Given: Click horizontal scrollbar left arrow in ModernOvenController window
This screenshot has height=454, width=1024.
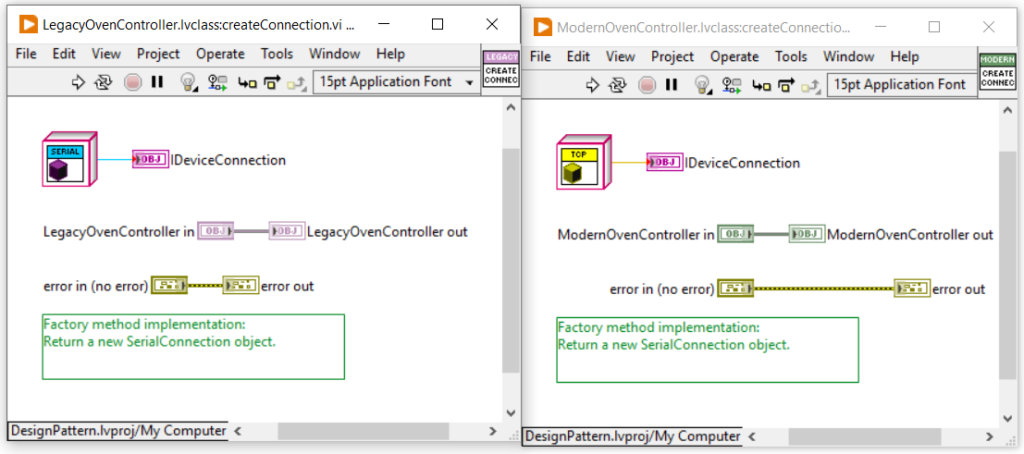Looking at the screenshot, I should 751,436.
